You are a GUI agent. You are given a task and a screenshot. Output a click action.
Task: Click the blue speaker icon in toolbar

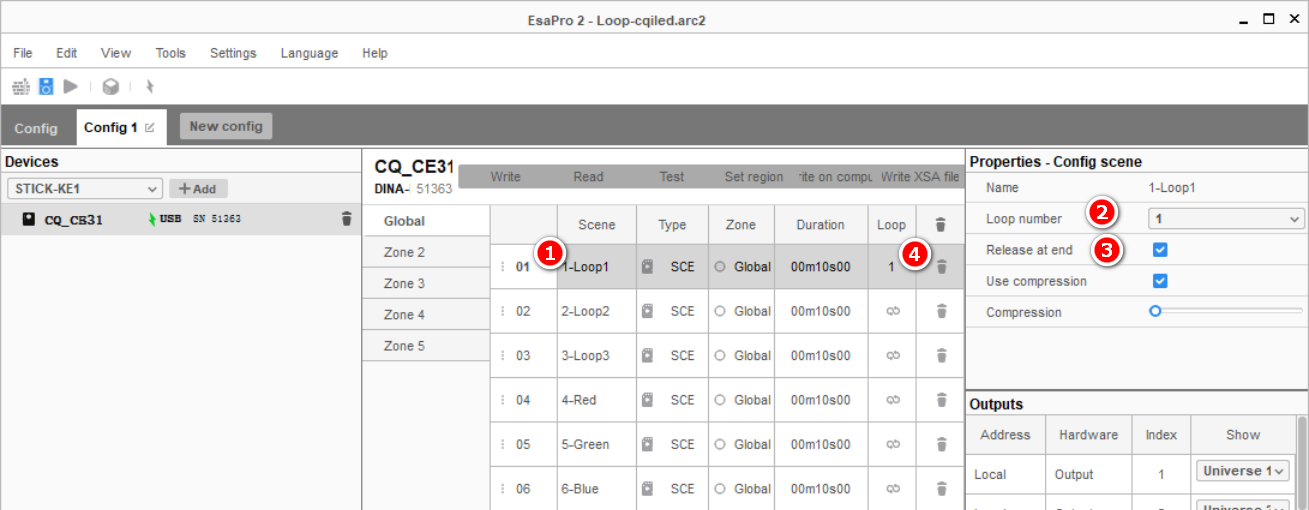(x=46, y=87)
